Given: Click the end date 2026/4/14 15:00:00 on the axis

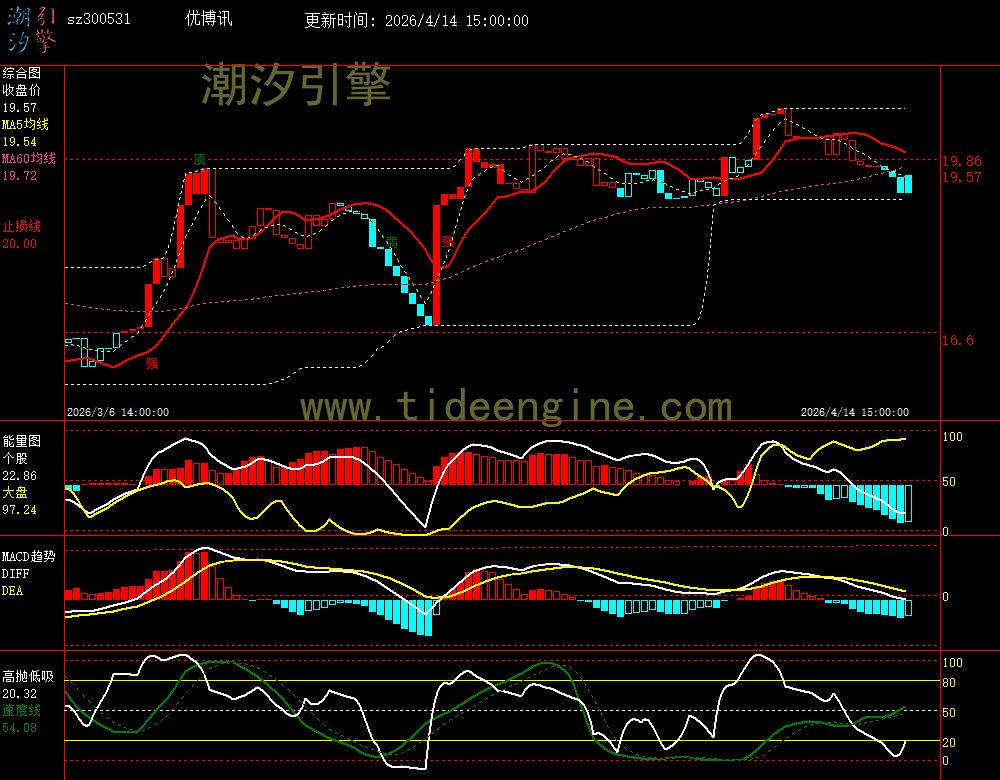Looking at the screenshot, I should [855, 412].
